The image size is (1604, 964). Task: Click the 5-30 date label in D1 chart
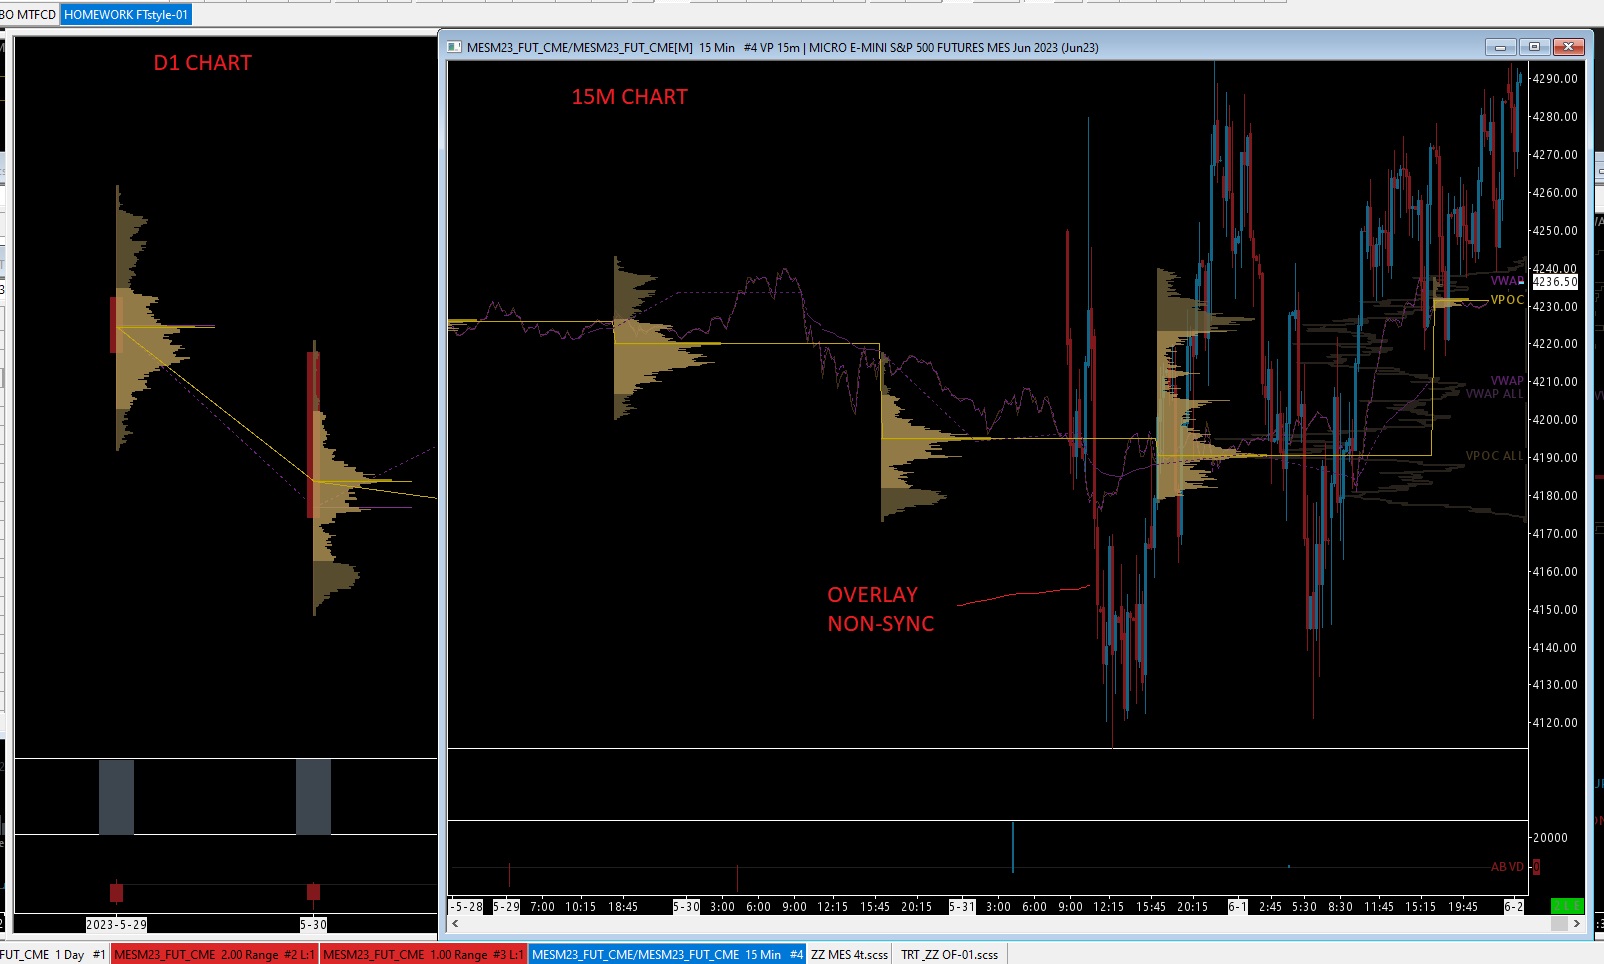(x=313, y=925)
